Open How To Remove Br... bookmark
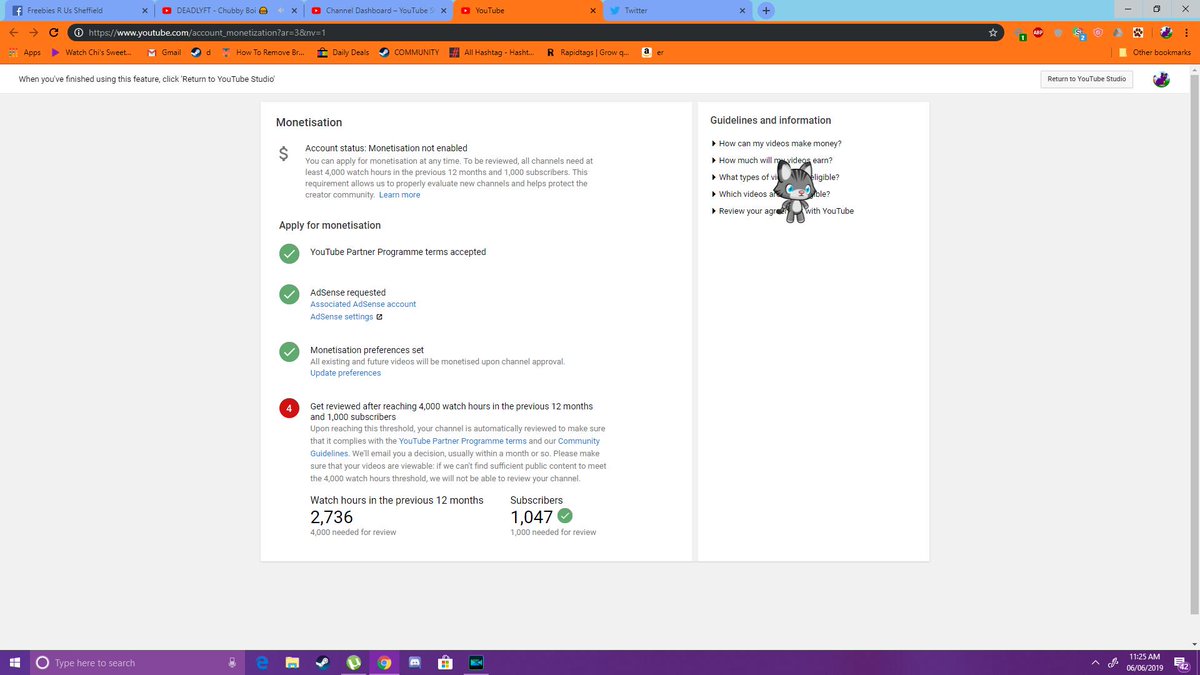 pyautogui.click(x=262, y=52)
